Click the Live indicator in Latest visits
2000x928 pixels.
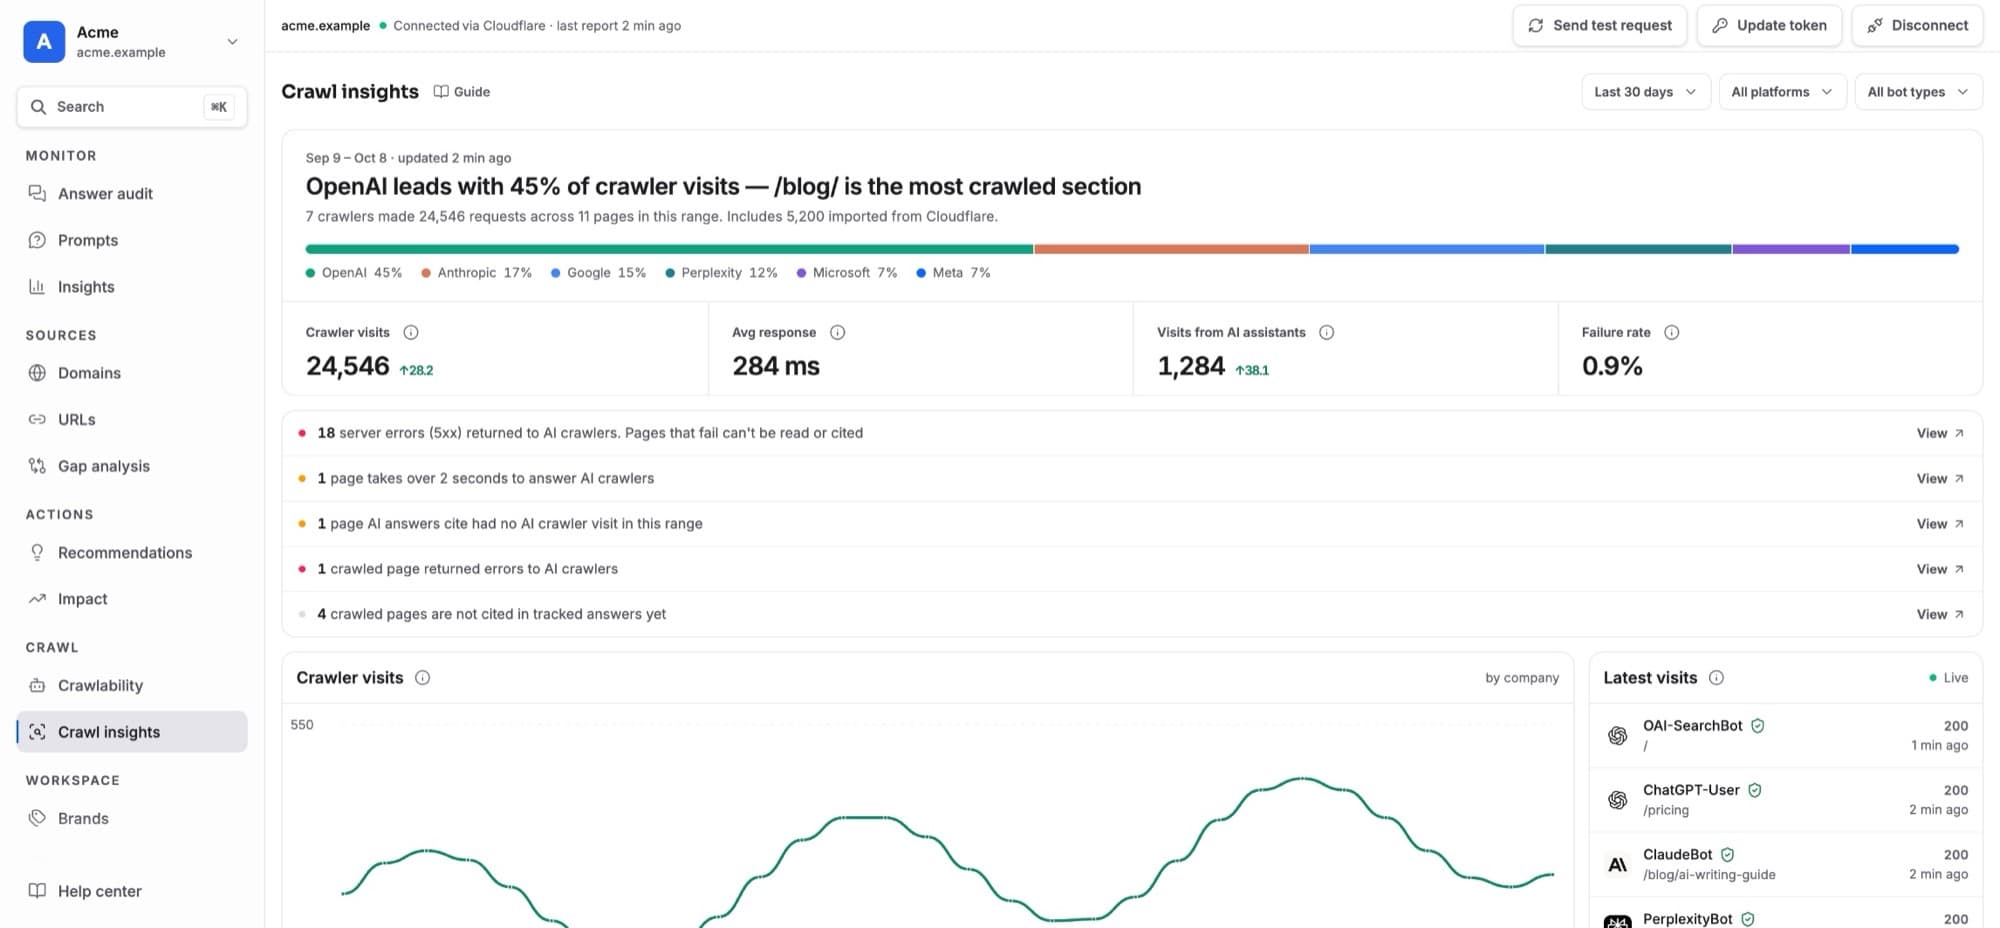(1948, 678)
